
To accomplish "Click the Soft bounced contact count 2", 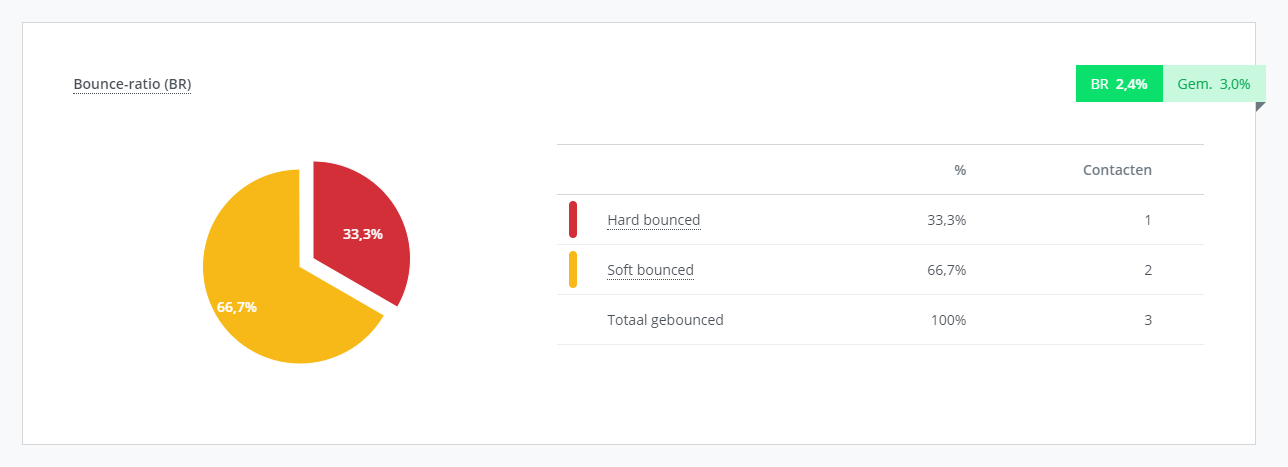I will 1148,270.
